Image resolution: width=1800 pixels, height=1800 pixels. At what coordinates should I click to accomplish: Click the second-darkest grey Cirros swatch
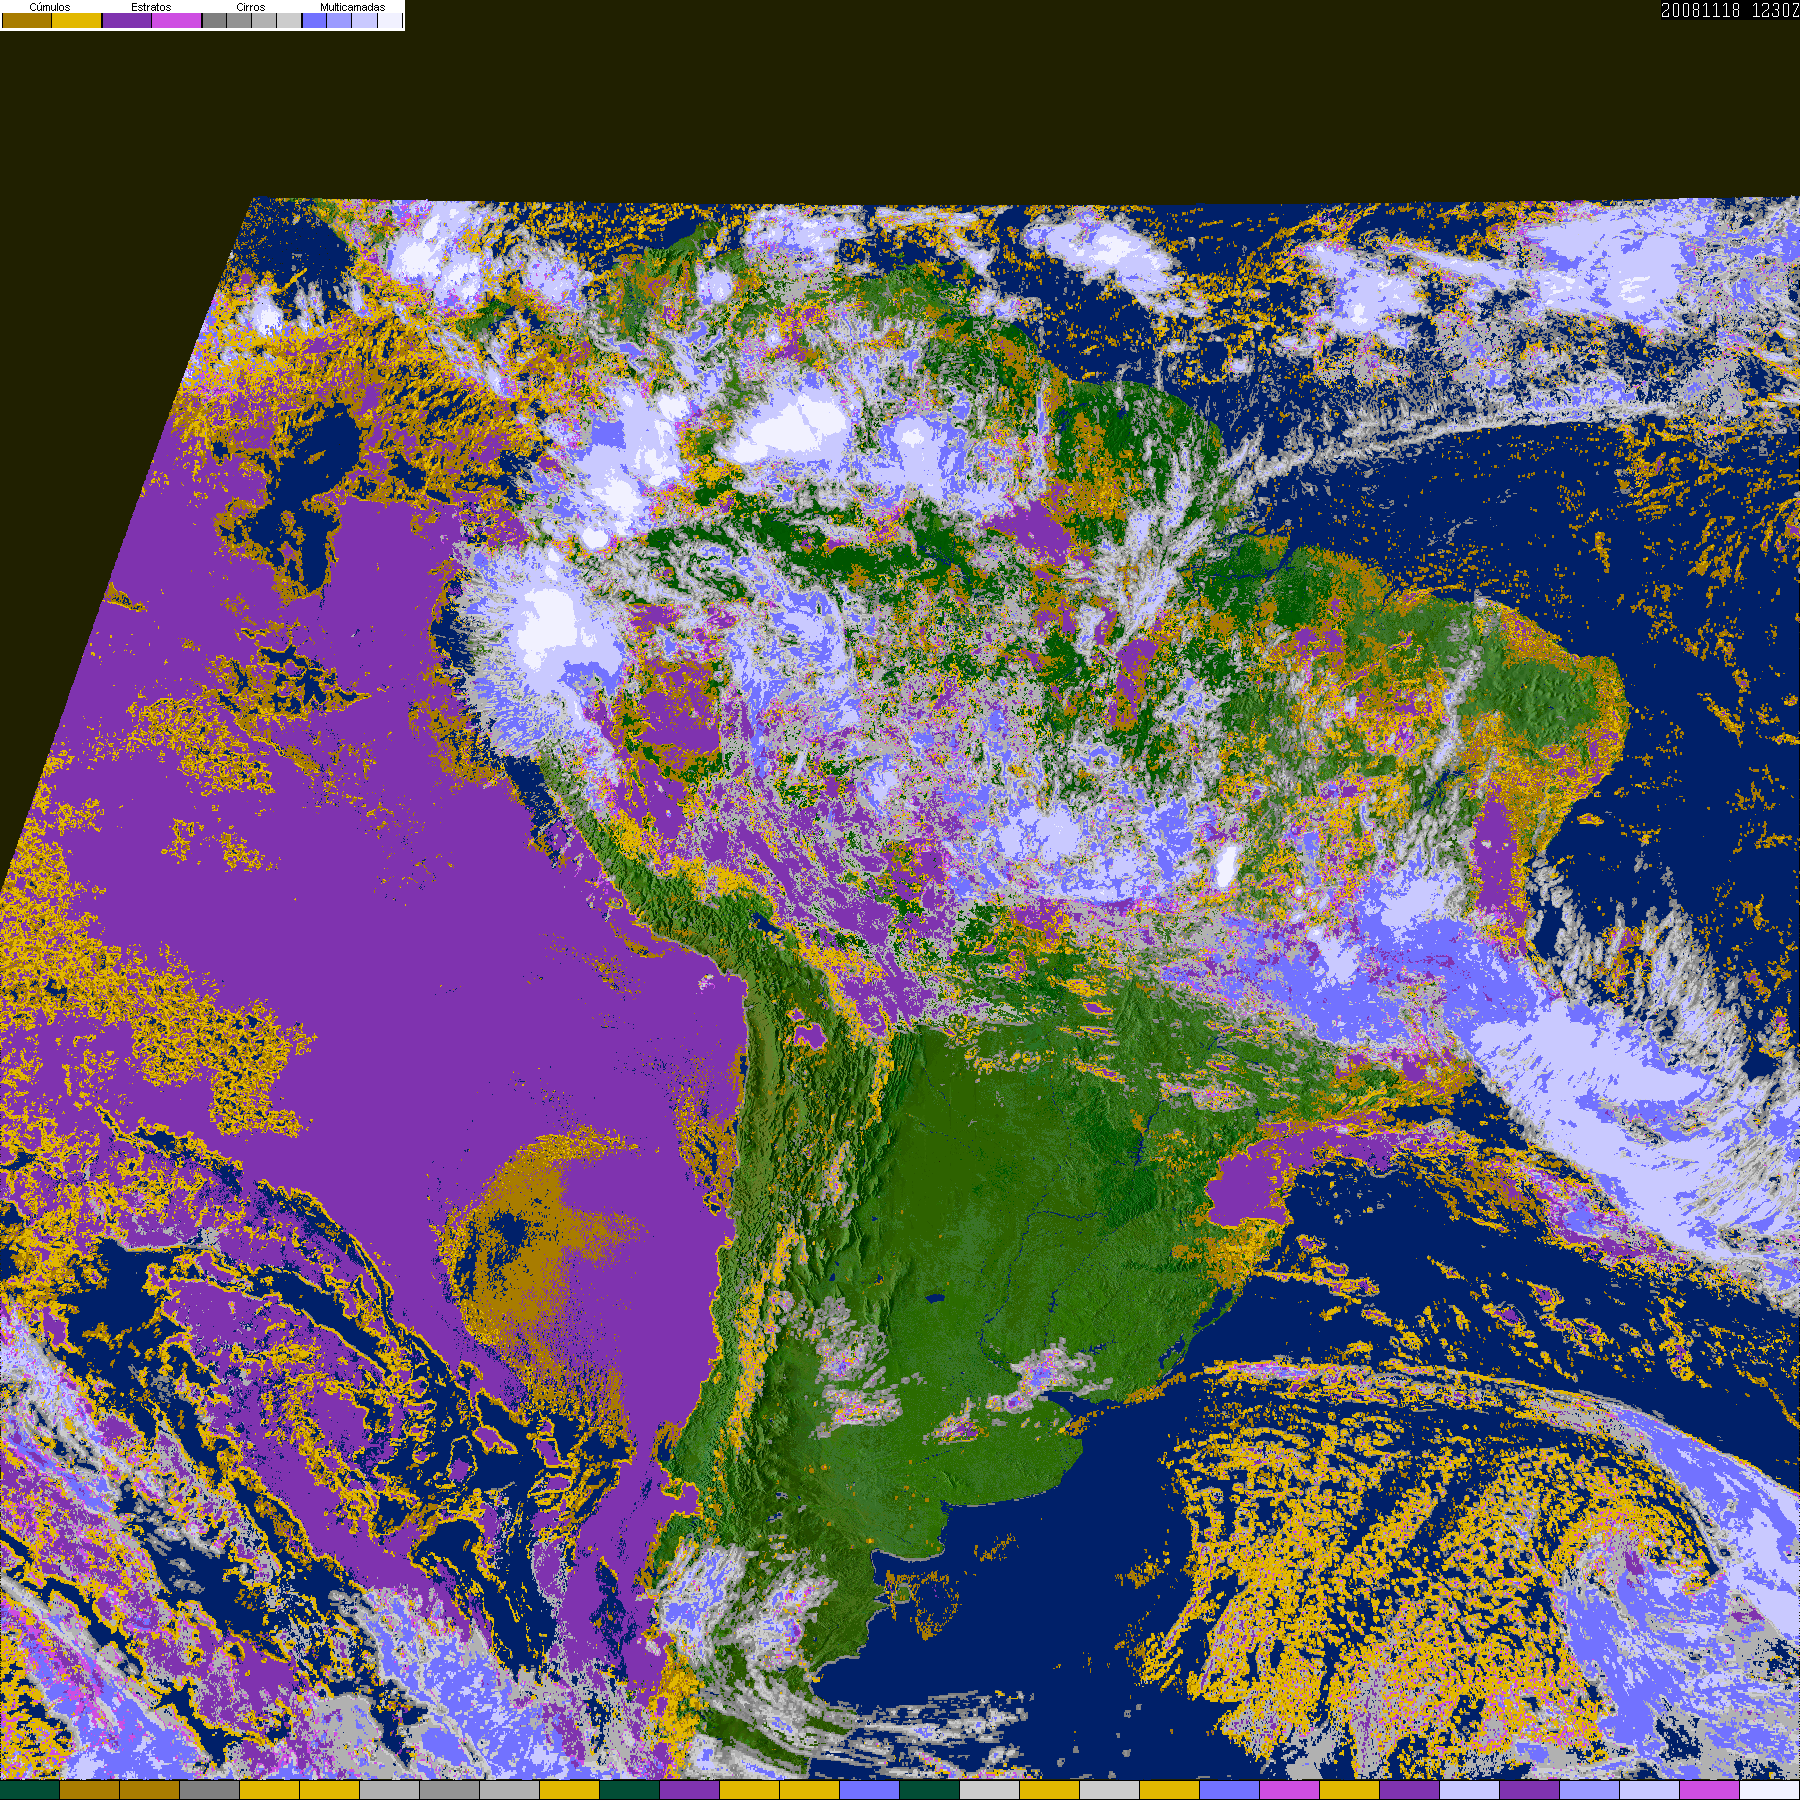pos(239,20)
